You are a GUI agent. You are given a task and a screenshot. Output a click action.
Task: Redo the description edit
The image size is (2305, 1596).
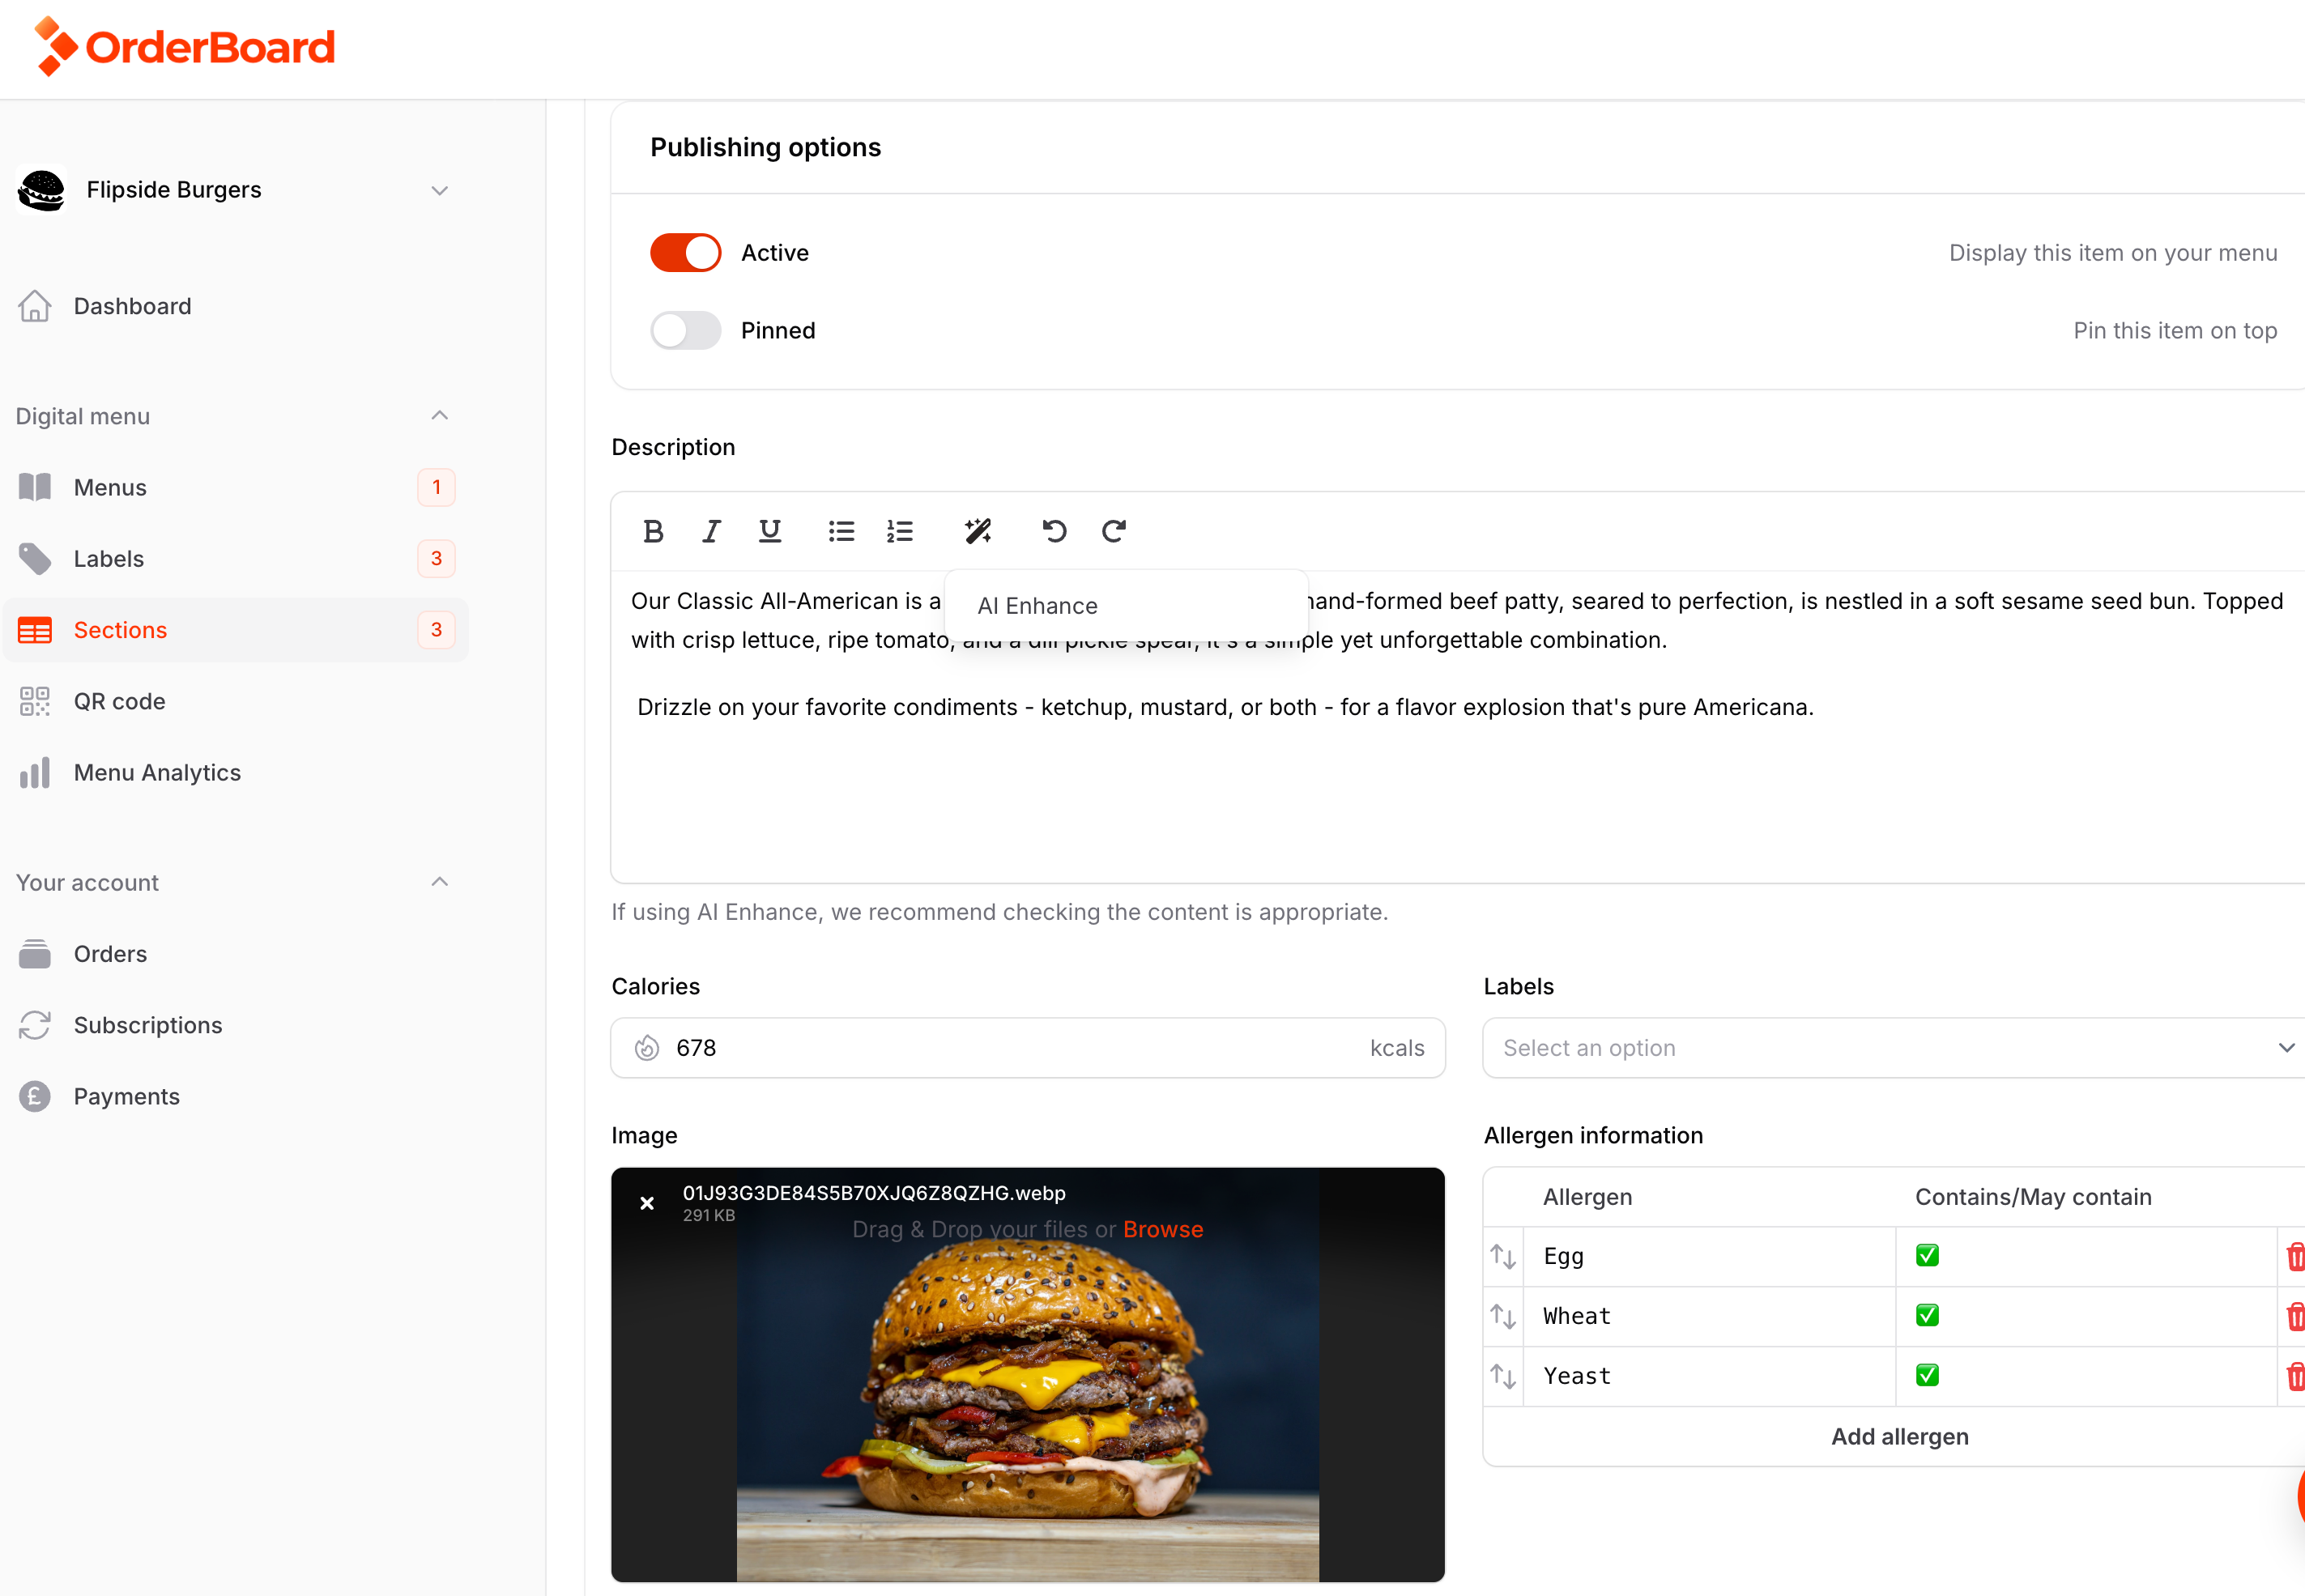coord(1113,531)
